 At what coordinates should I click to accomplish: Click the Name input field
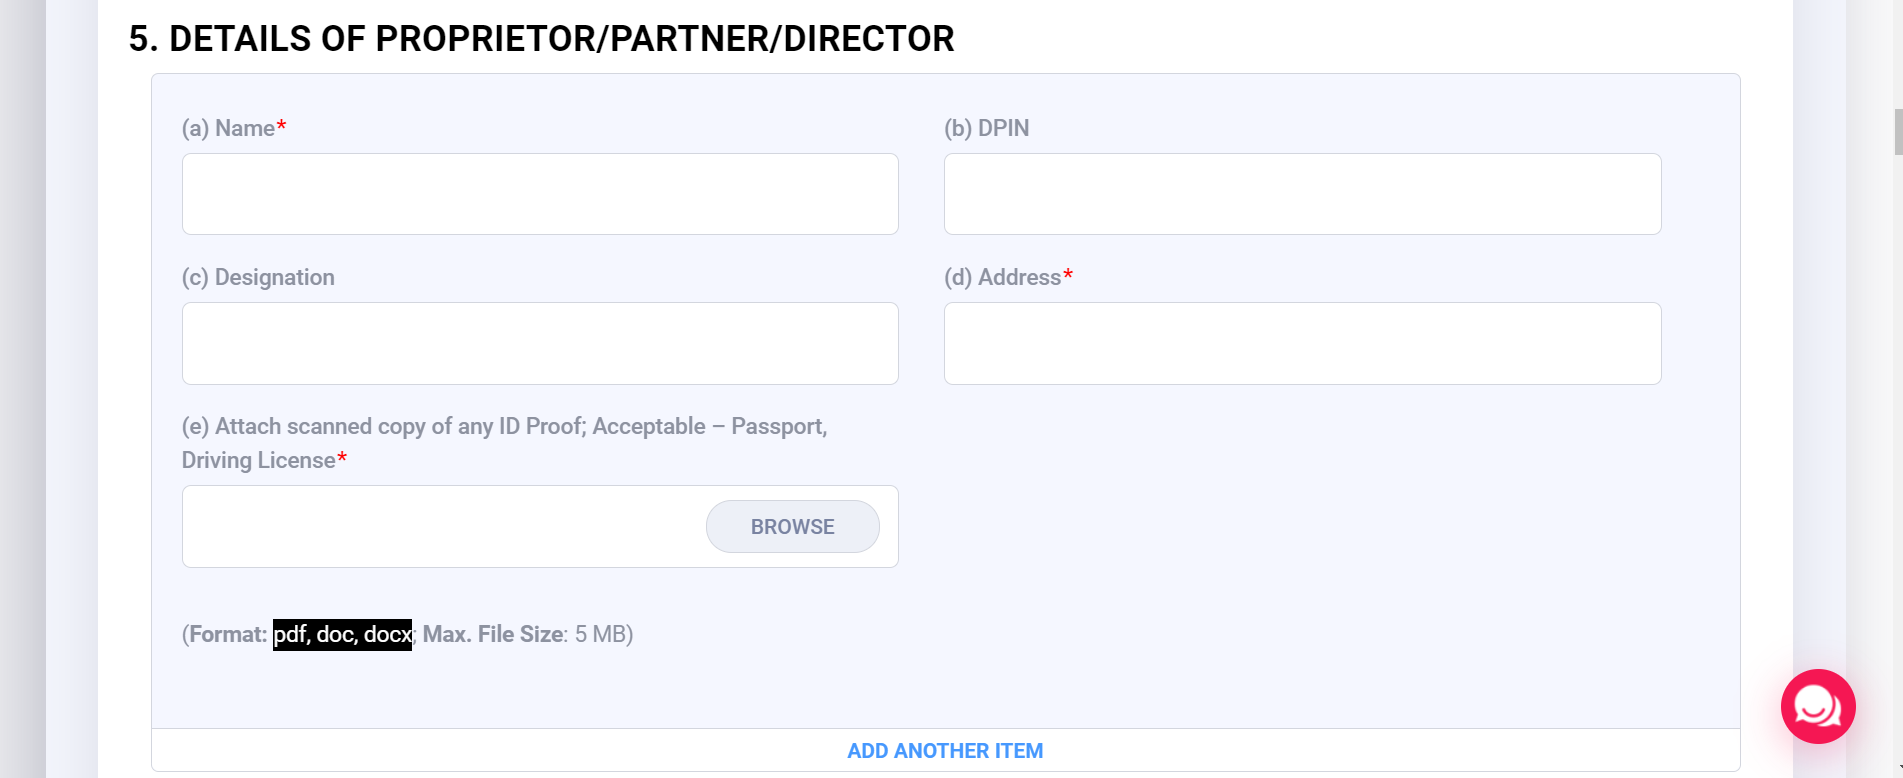tap(540, 194)
